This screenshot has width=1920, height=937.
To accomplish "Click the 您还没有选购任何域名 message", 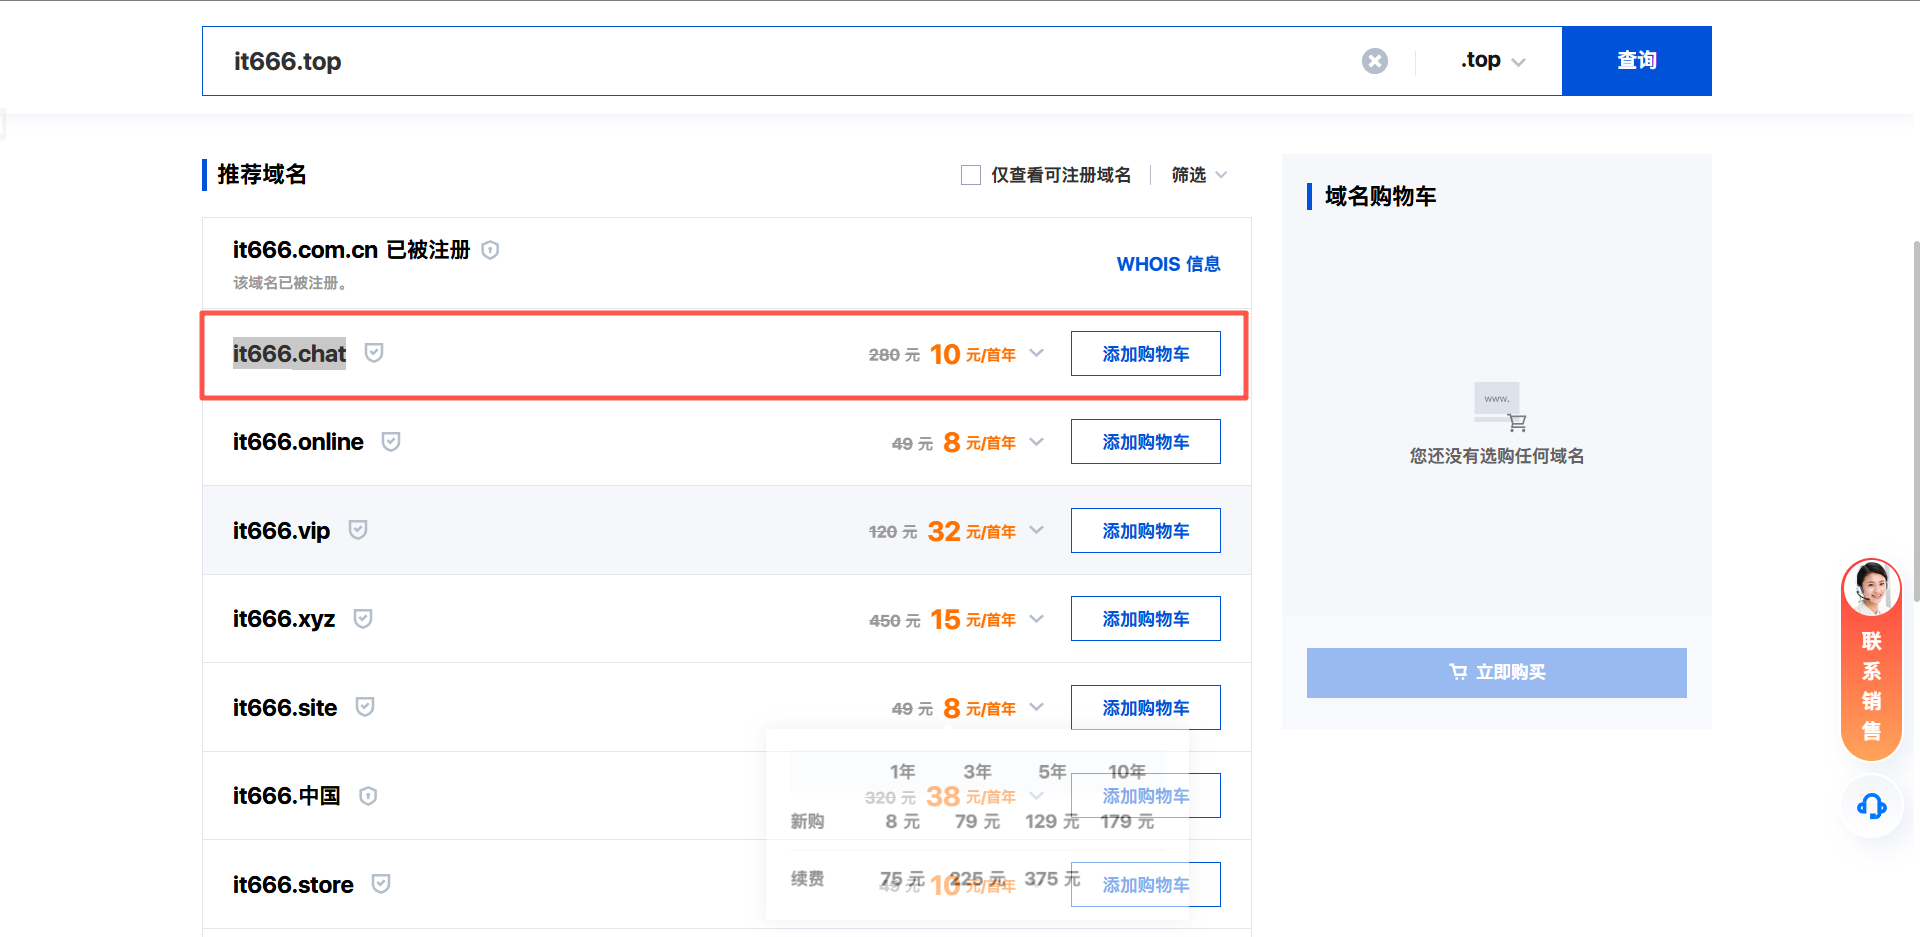I will click(x=1497, y=456).
